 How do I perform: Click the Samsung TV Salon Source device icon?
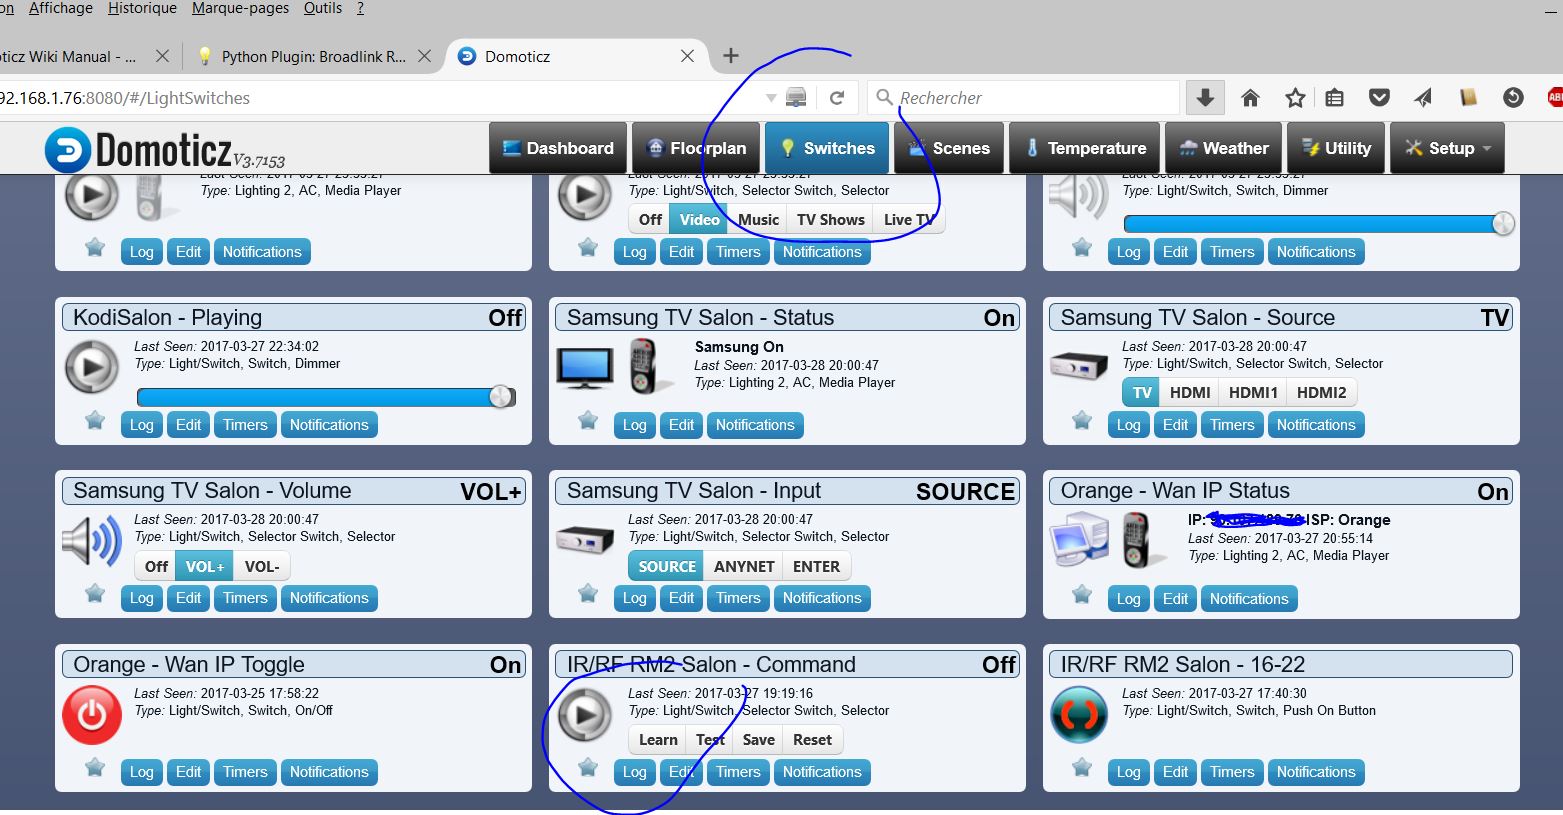point(1079,366)
